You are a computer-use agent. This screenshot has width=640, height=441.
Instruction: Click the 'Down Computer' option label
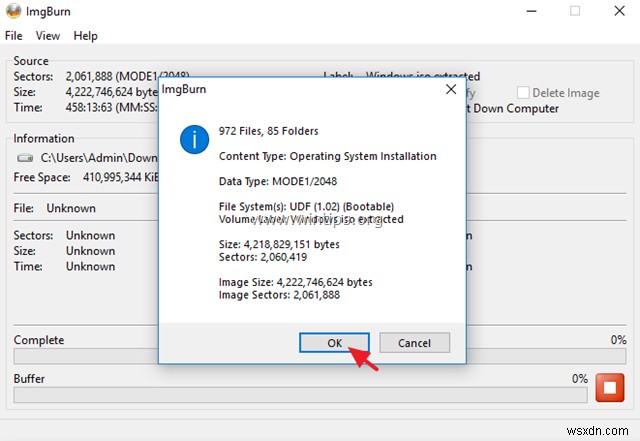point(516,109)
